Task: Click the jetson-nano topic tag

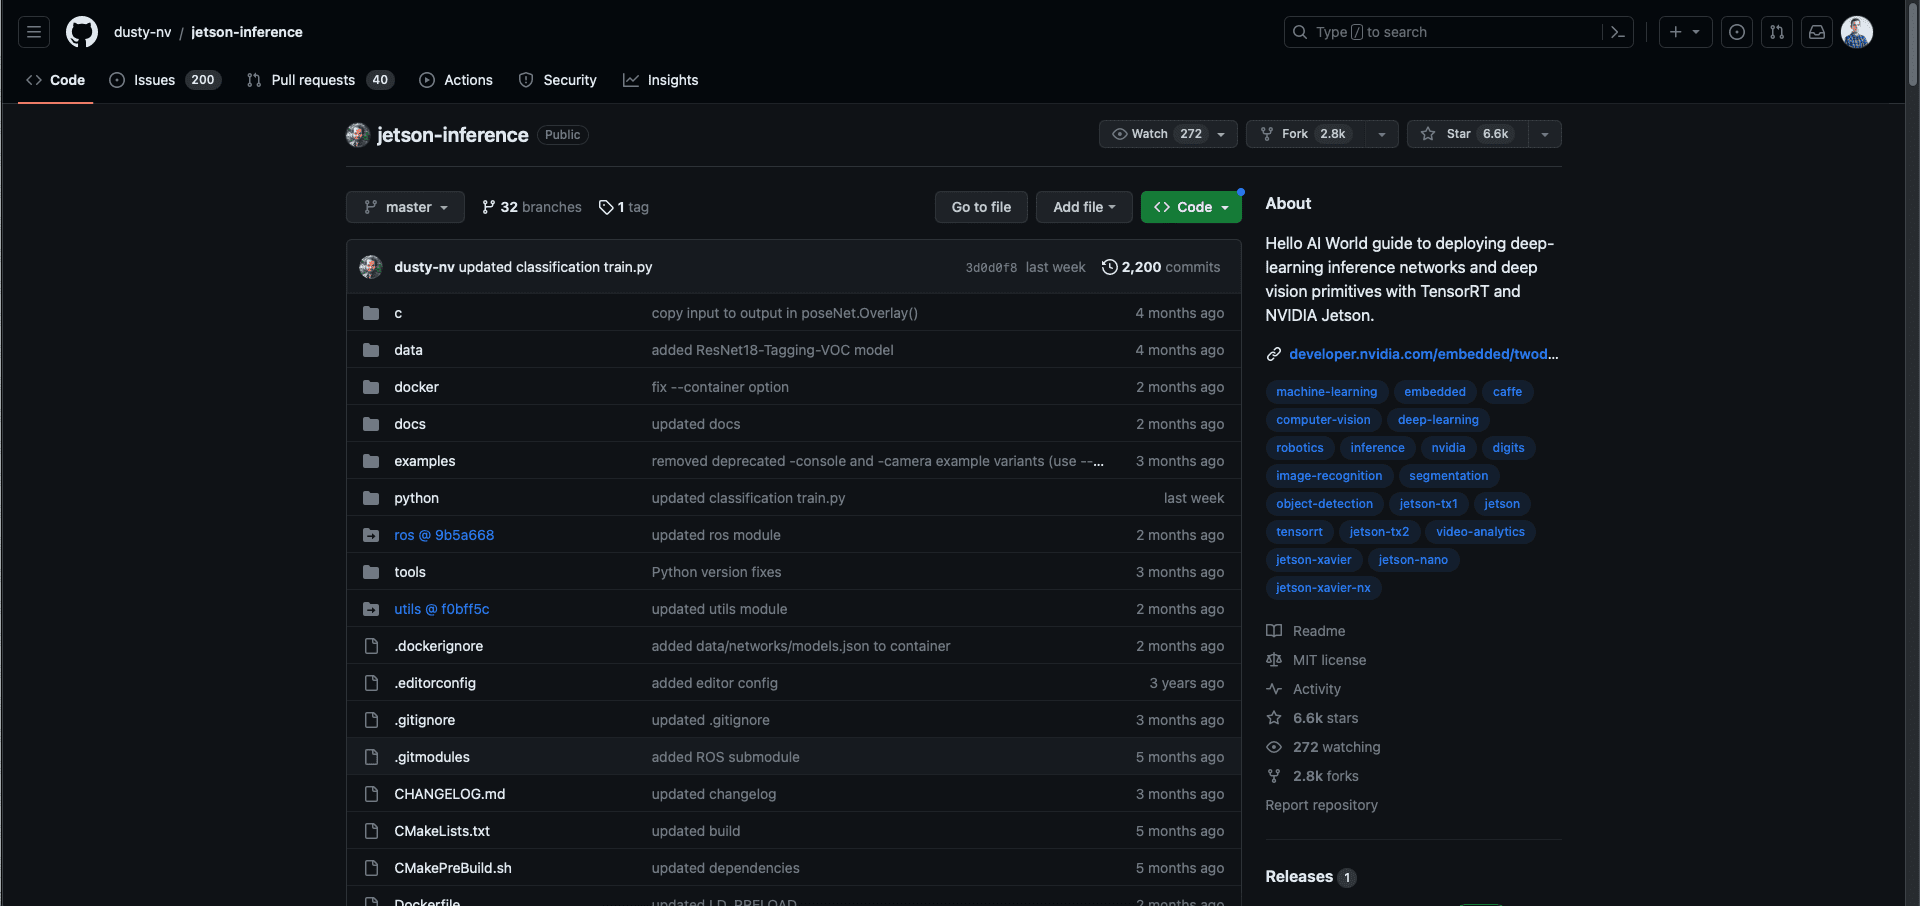Action: tap(1413, 560)
